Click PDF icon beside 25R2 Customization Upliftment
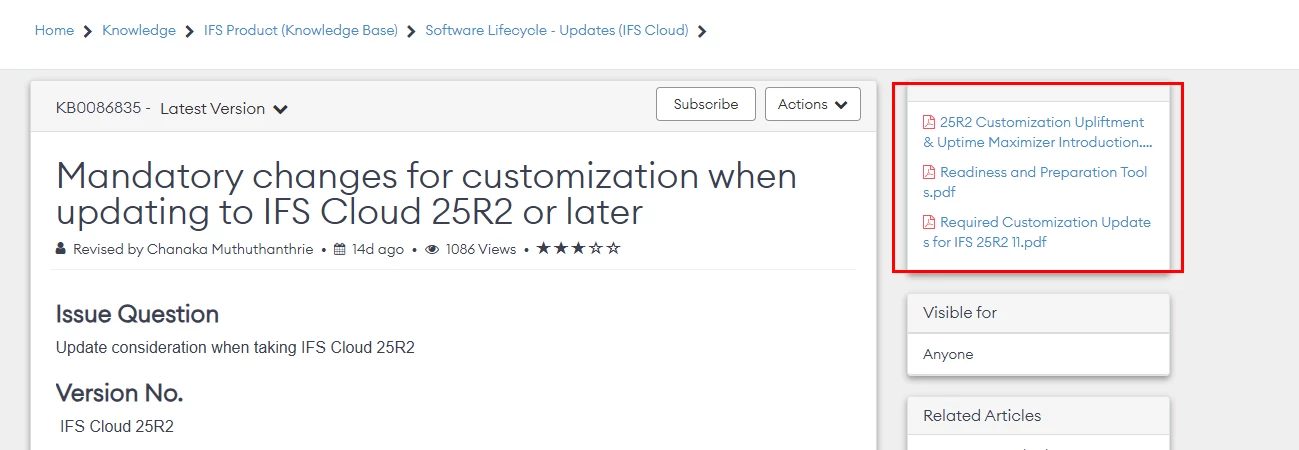The image size is (1299, 450). (929, 122)
